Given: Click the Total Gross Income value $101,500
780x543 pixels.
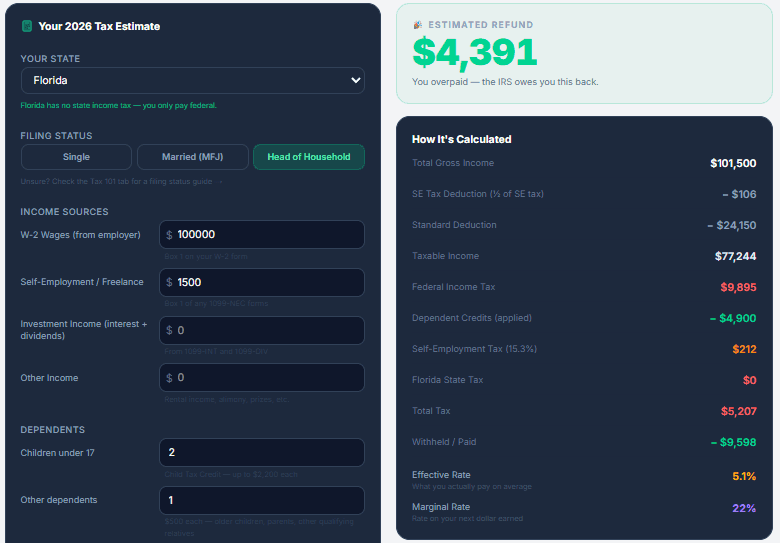Looking at the screenshot, I should 733,163.
